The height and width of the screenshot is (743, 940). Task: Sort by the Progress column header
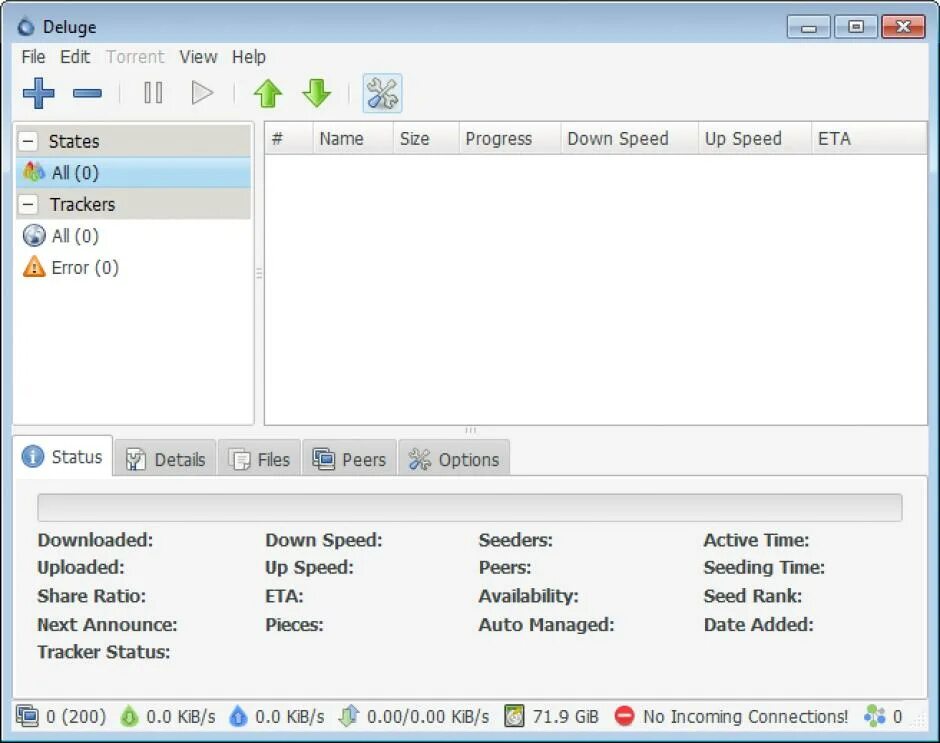[510, 139]
